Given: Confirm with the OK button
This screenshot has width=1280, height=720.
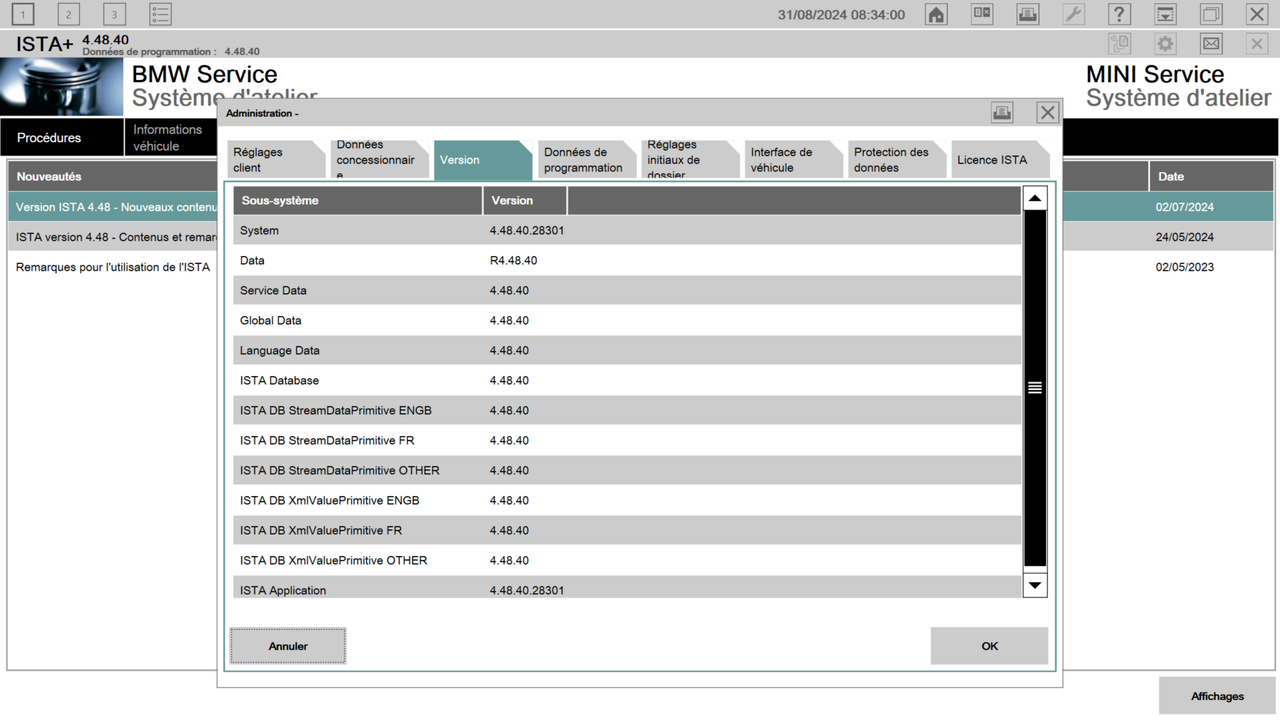Looking at the screenshot, I should (x=989, y=646).
